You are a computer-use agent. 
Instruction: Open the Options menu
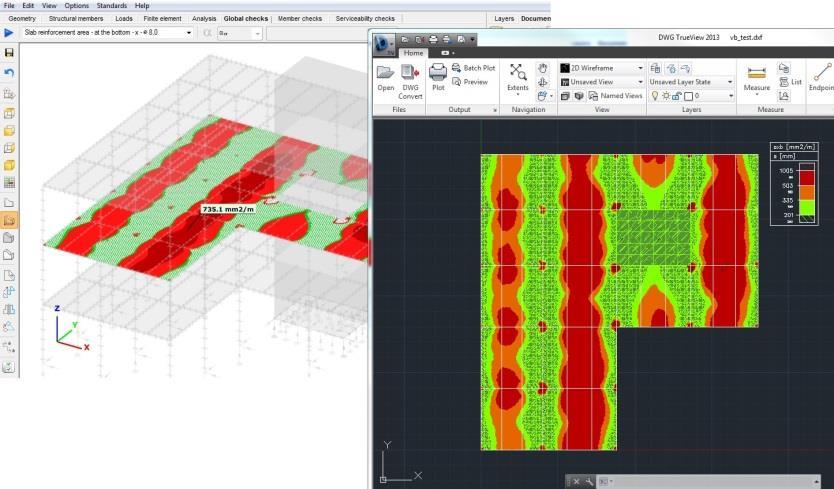tap(77, 5)
